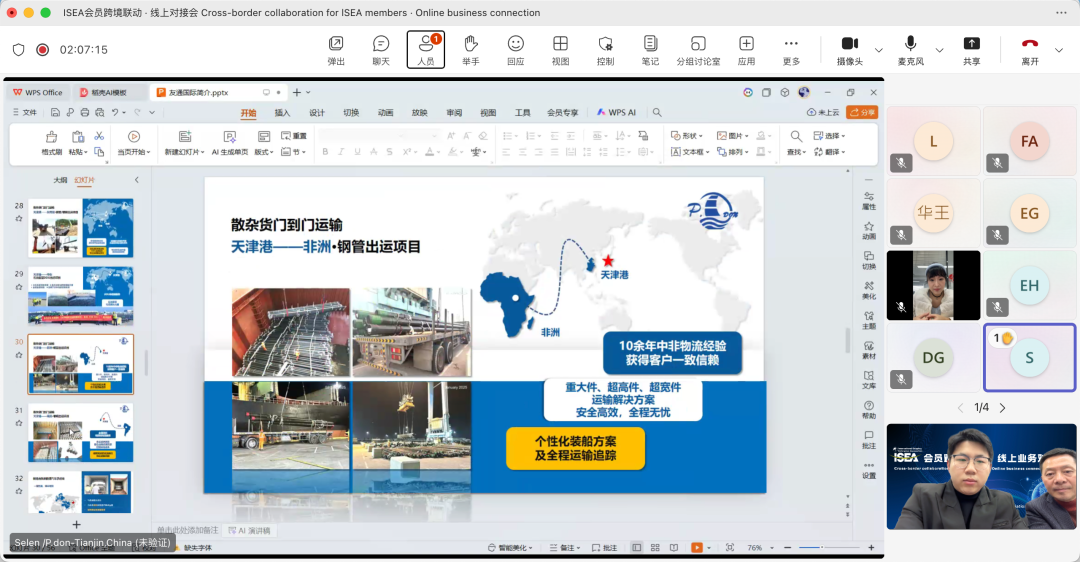Pop out the meeting with 弹出
This screenshot has height=562, width=1080.
point(336,50)
